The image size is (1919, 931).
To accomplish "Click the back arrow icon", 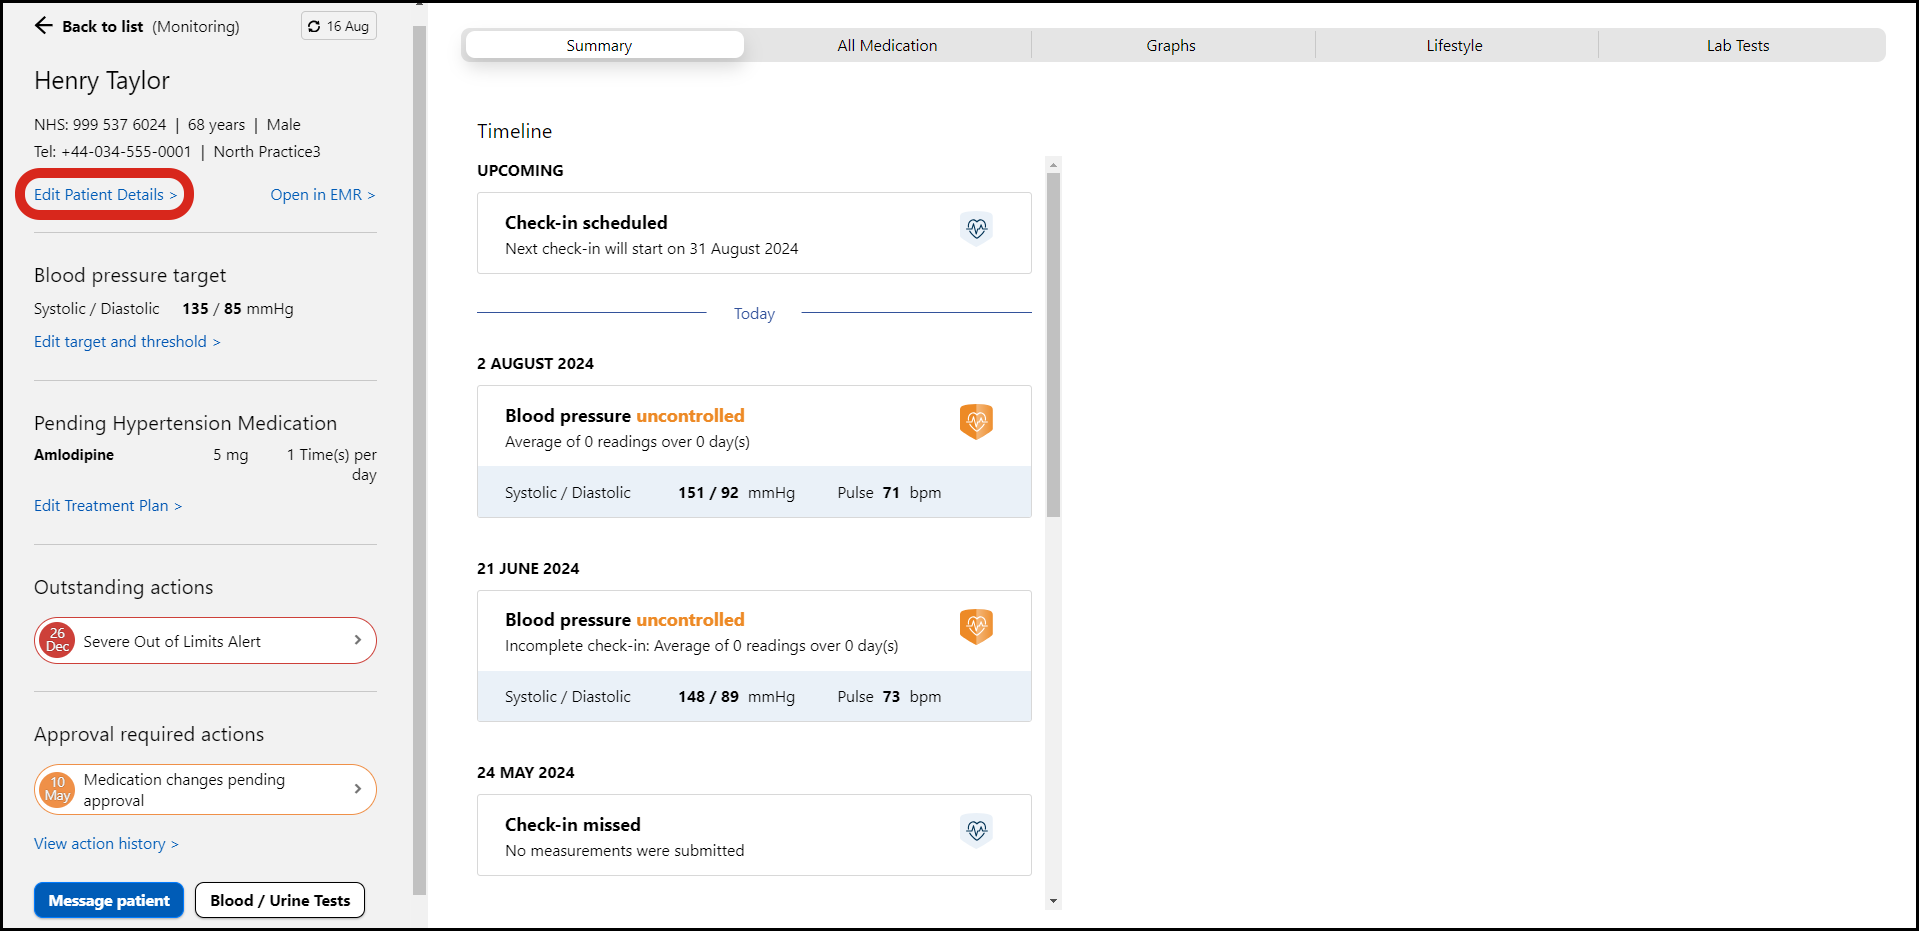I will click(43, 26).
